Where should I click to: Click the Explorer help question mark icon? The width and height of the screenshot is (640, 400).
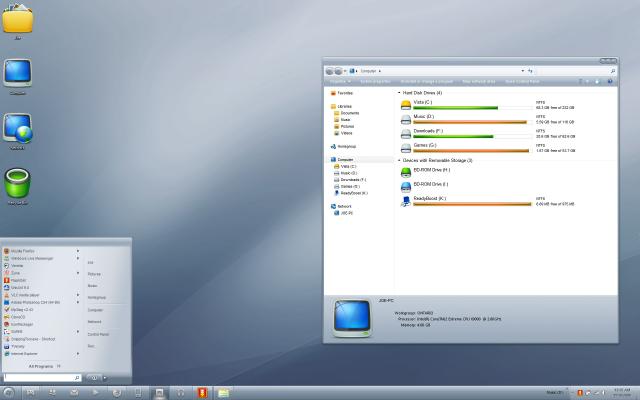tap(610, 82)
